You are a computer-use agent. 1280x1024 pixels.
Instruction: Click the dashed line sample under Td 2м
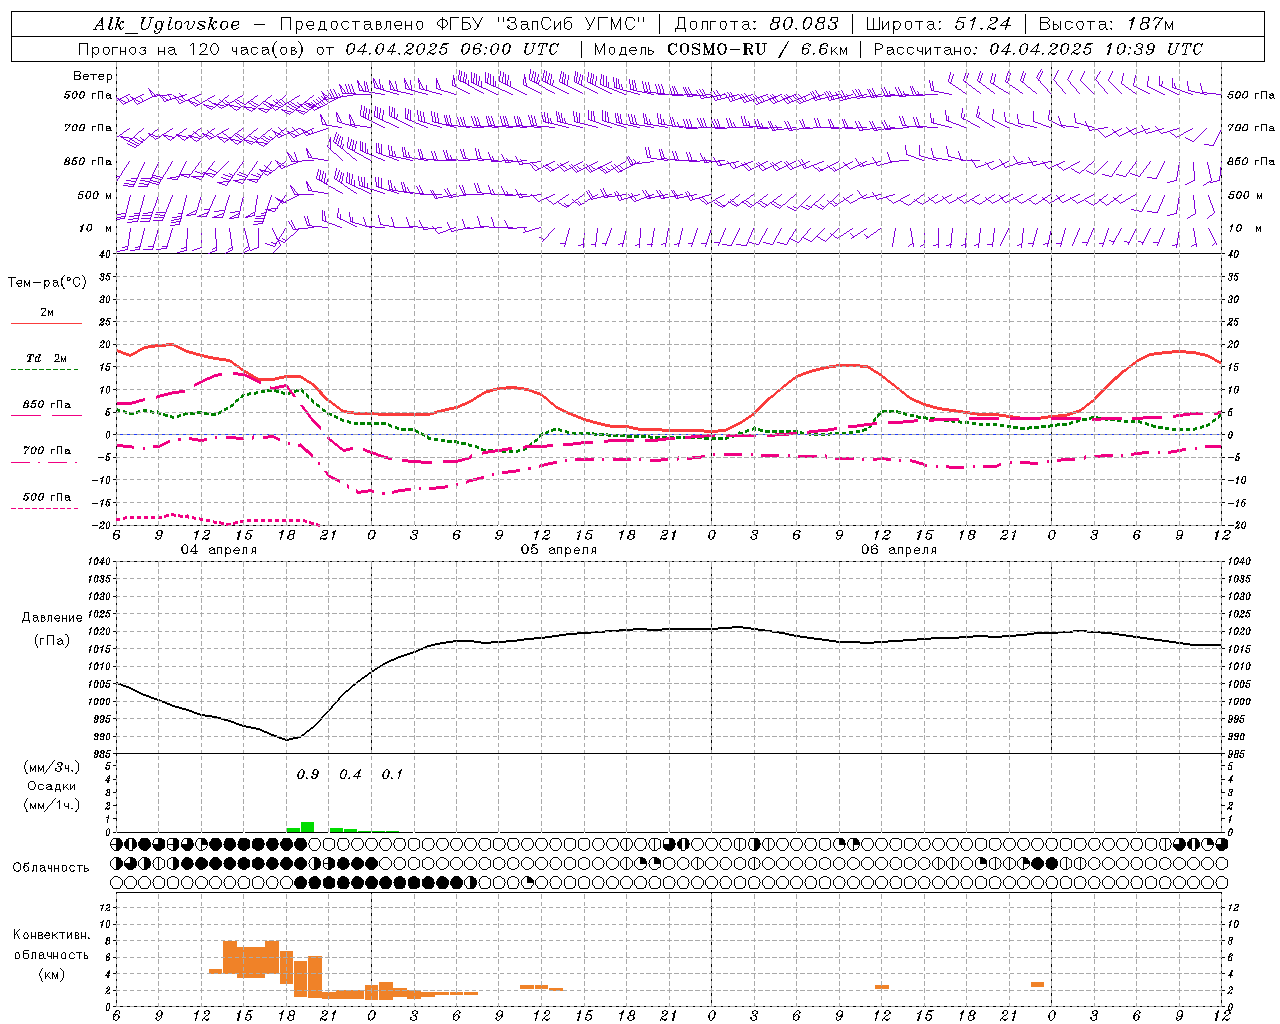click(x=44, y=370)
